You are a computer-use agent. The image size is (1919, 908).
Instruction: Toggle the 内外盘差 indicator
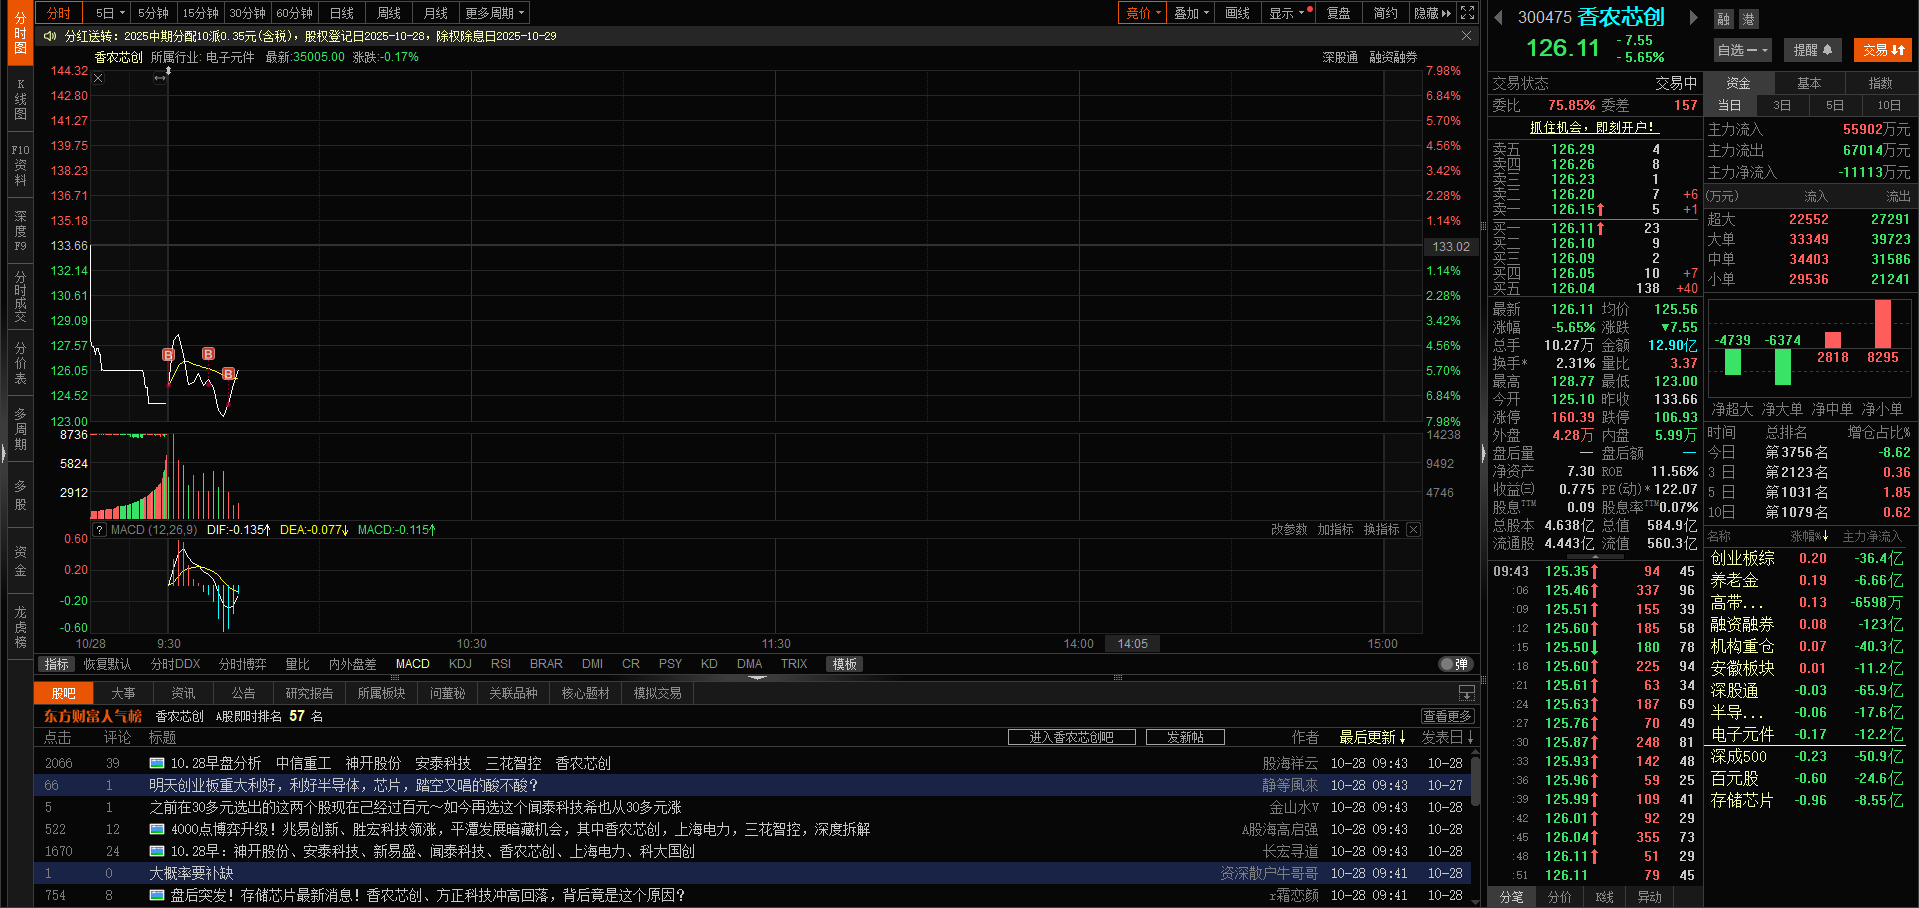click(x=352, y=664)
